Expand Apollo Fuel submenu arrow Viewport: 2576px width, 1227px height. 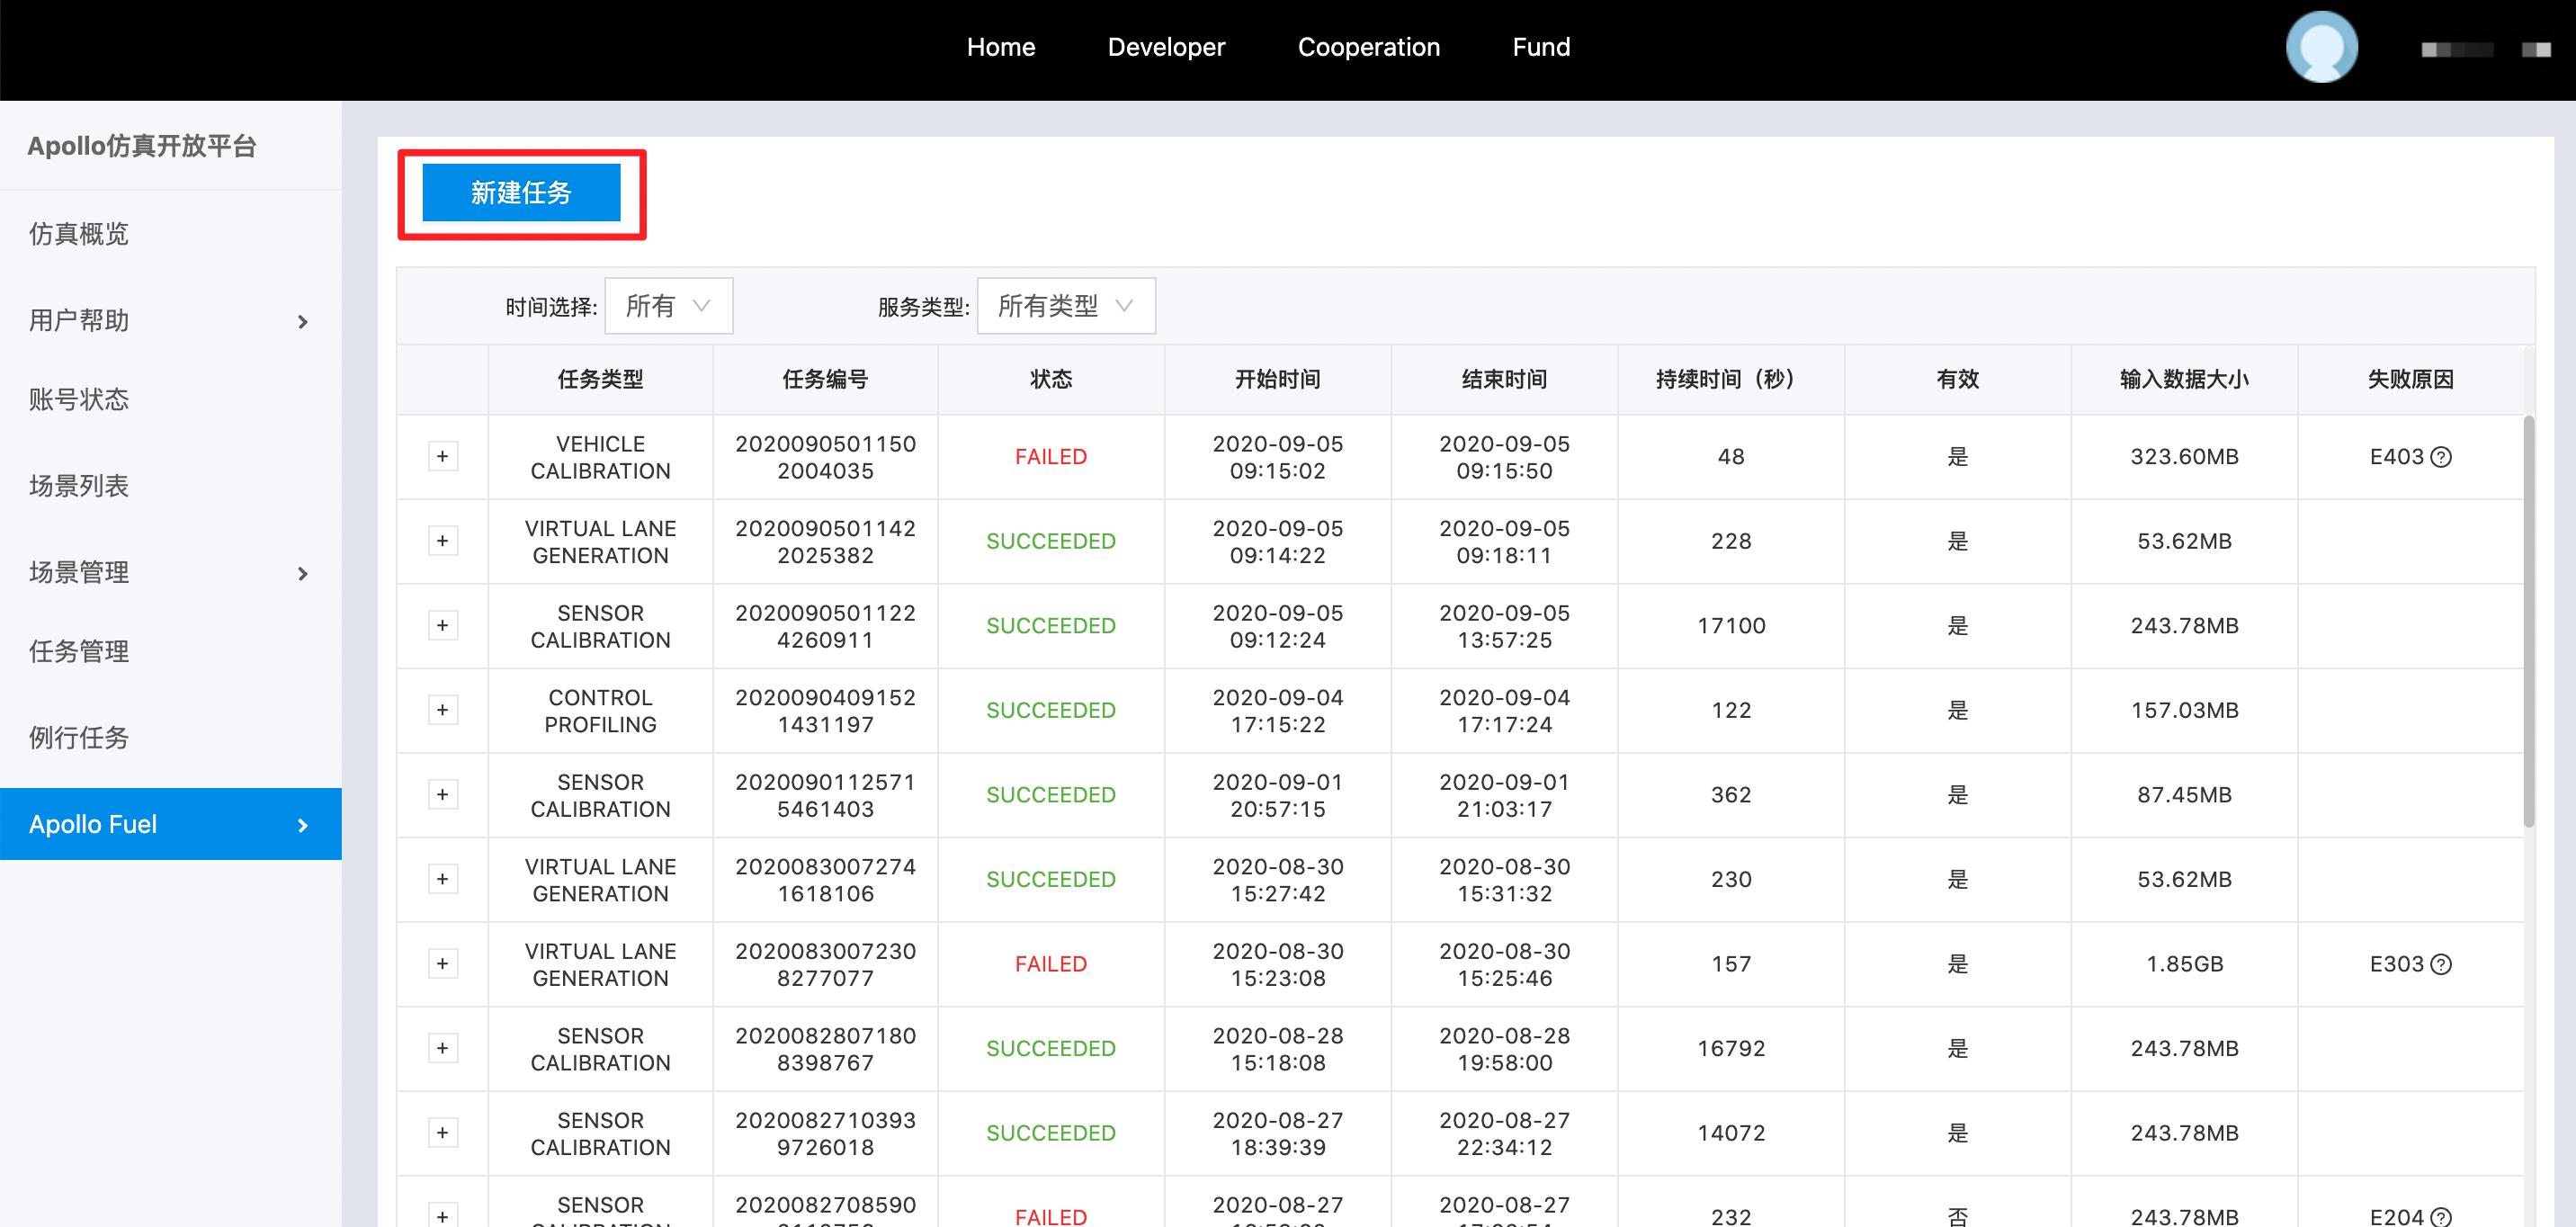pos(302,825)
